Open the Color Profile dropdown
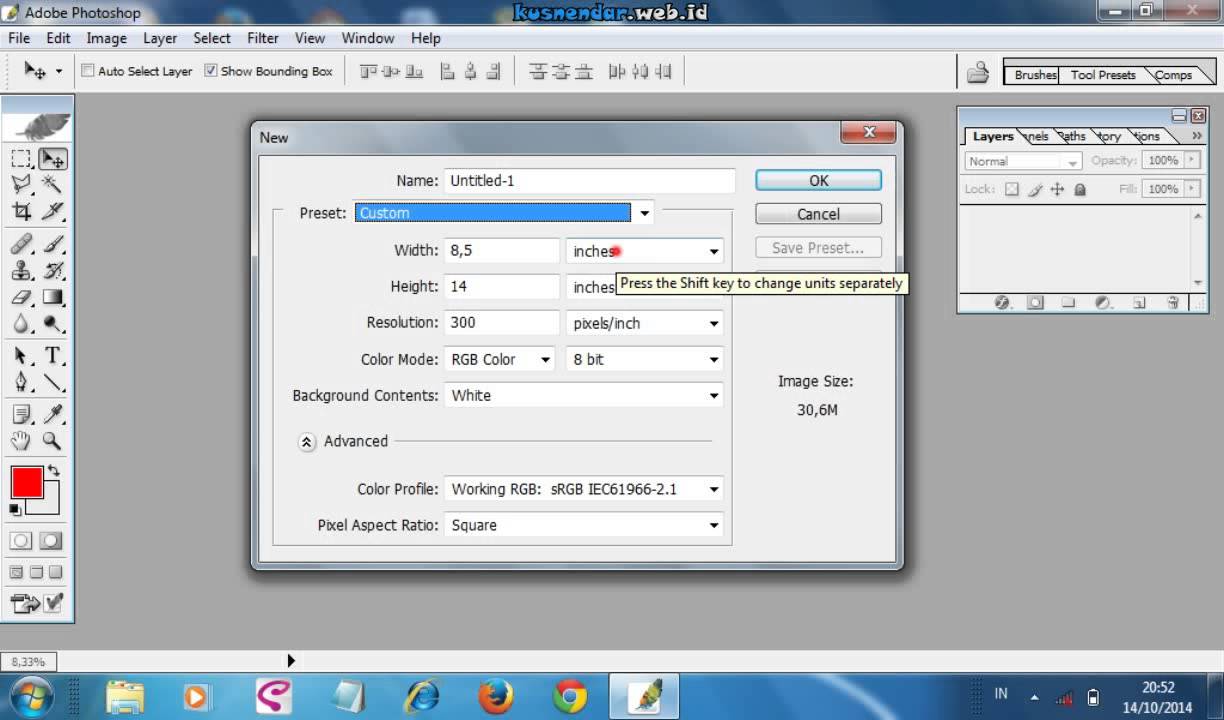This screenshot has height=720, width=1224. pyautogui.click(x=584, y=489)
